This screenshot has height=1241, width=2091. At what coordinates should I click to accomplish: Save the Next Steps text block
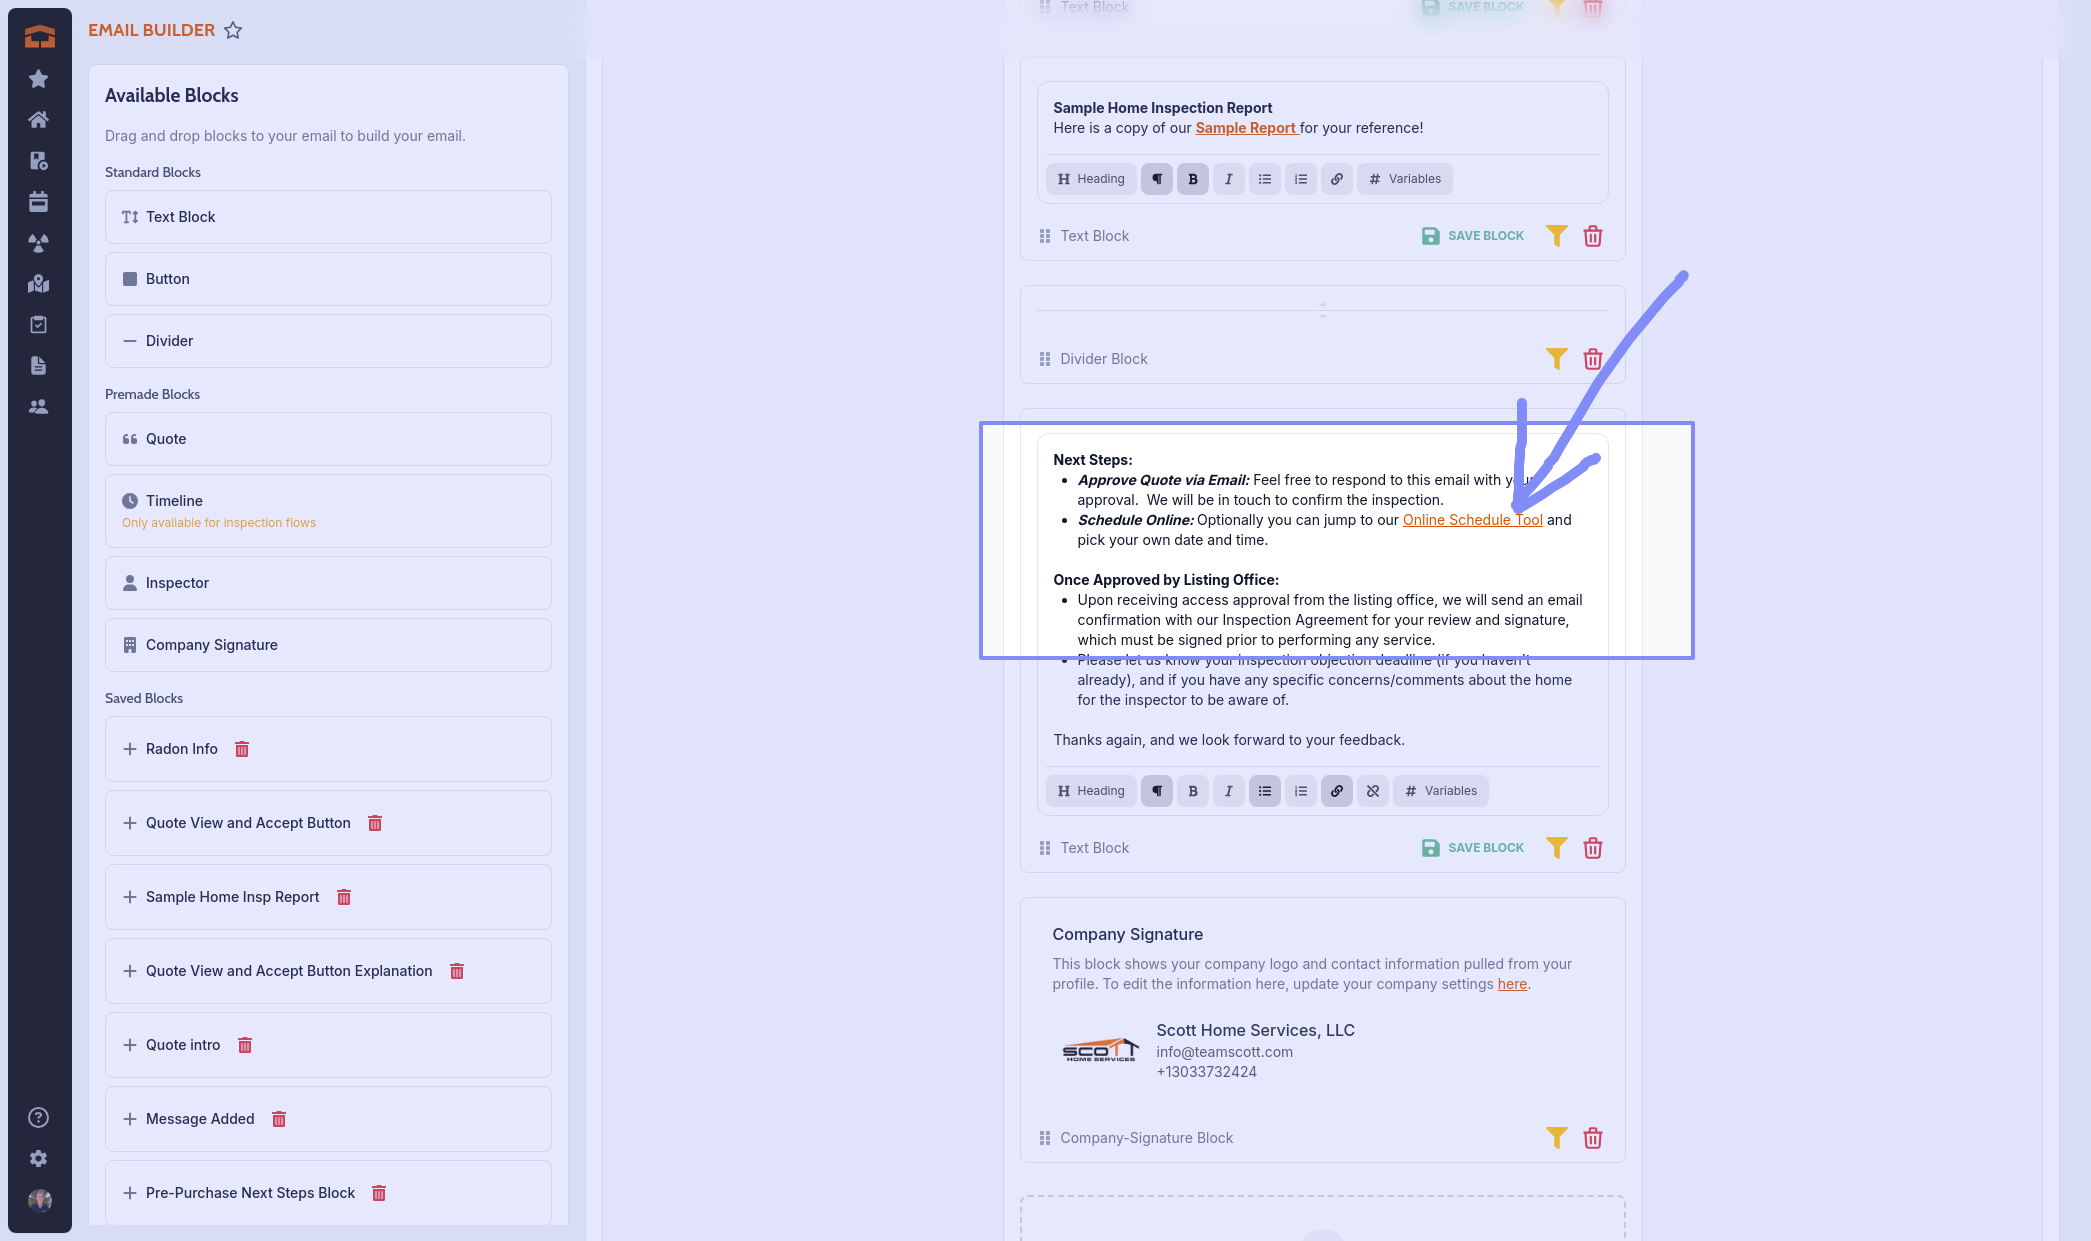1473,848
